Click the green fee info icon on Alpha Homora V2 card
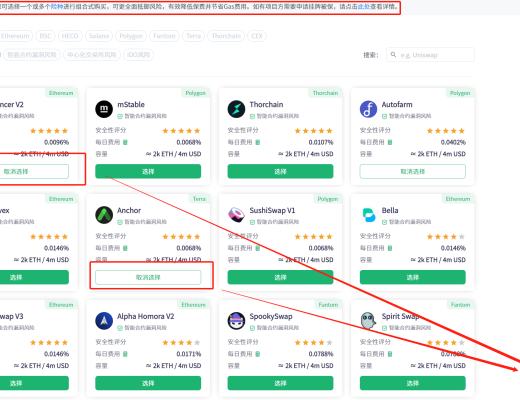This screenshot has width=520, height=400. click(x=125, y=354)
